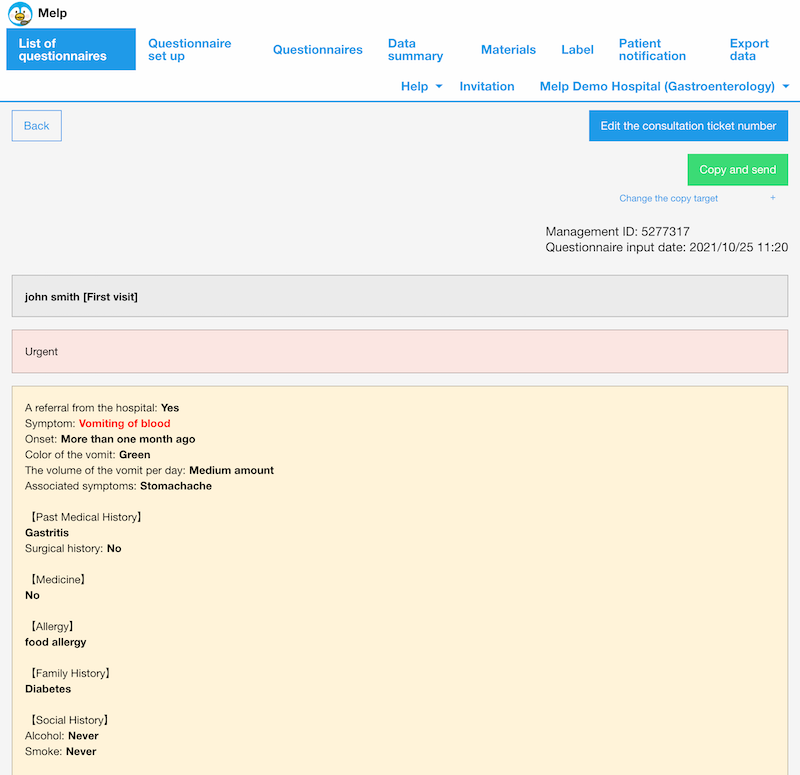
Task: Go to Questionnaire set up tab
Action: point(189,49)
